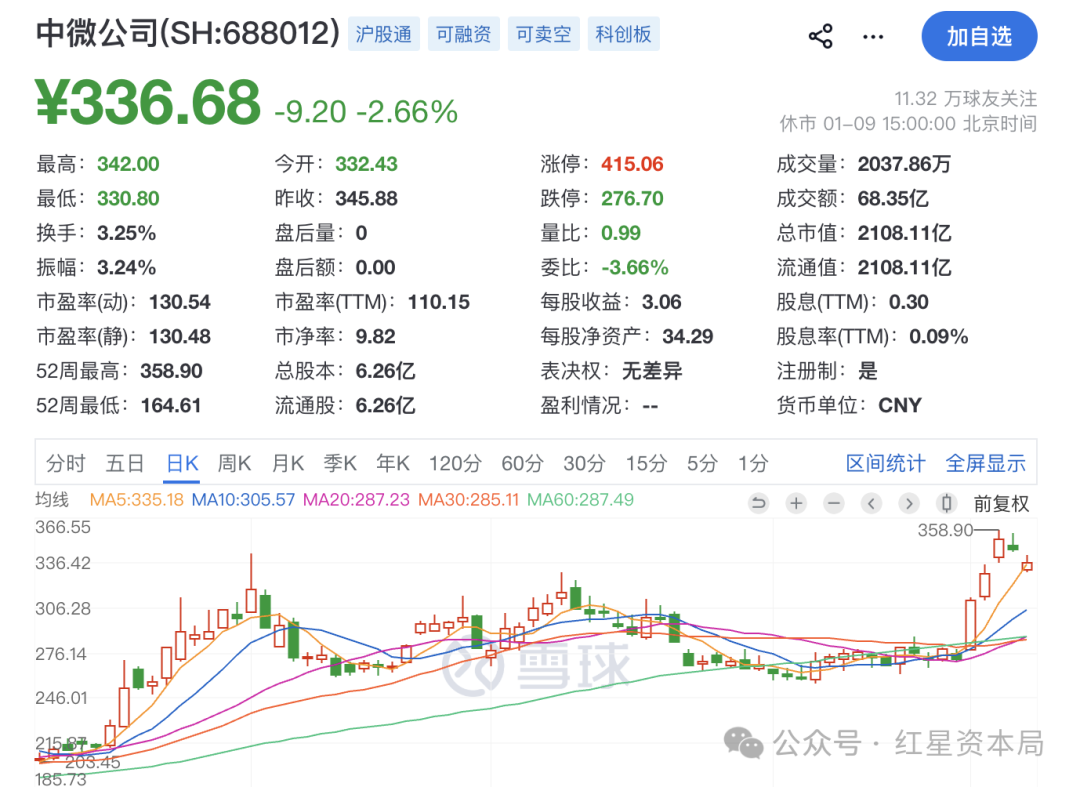Viewport: 1080px width, 787px height.
Task: Toggle the candlestick style icon
Action: point(946,503)
